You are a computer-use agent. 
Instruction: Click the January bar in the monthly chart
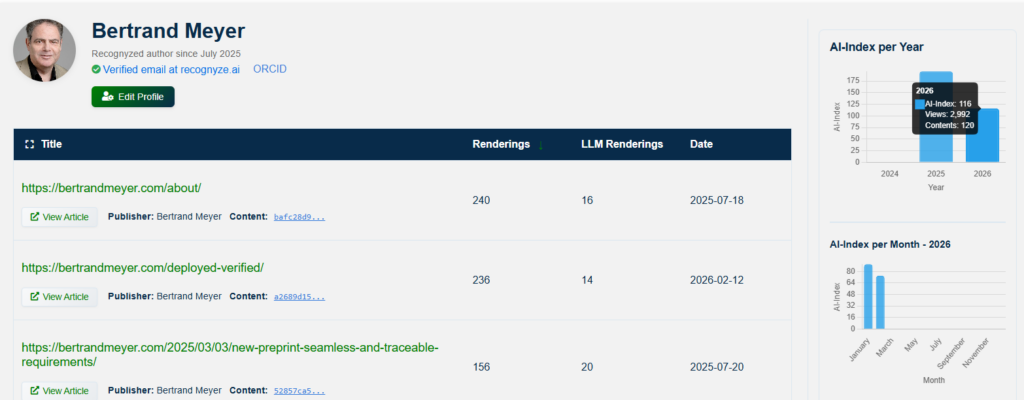click(868, 297)
